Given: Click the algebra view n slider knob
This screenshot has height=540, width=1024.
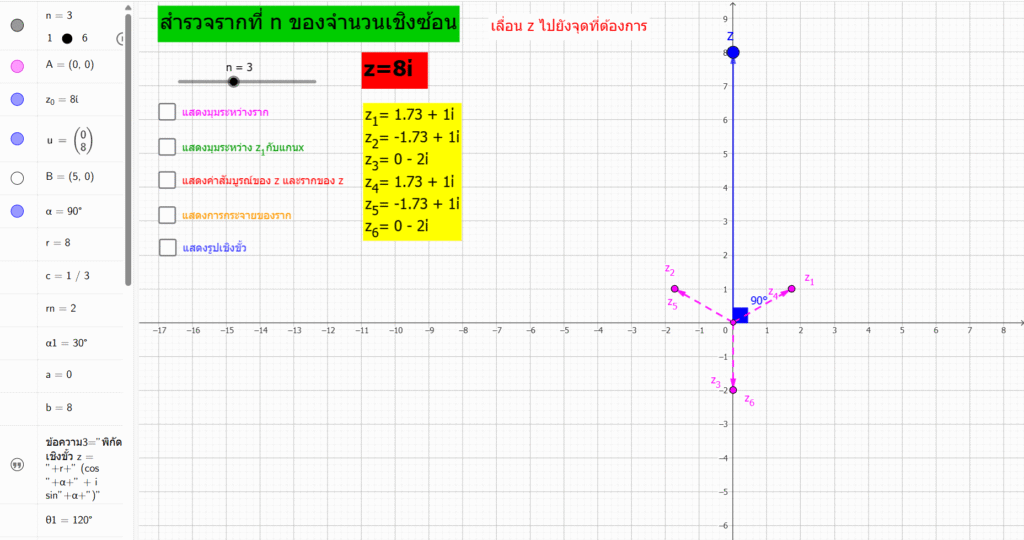Looking at the screenshot, I should (67, 39).
